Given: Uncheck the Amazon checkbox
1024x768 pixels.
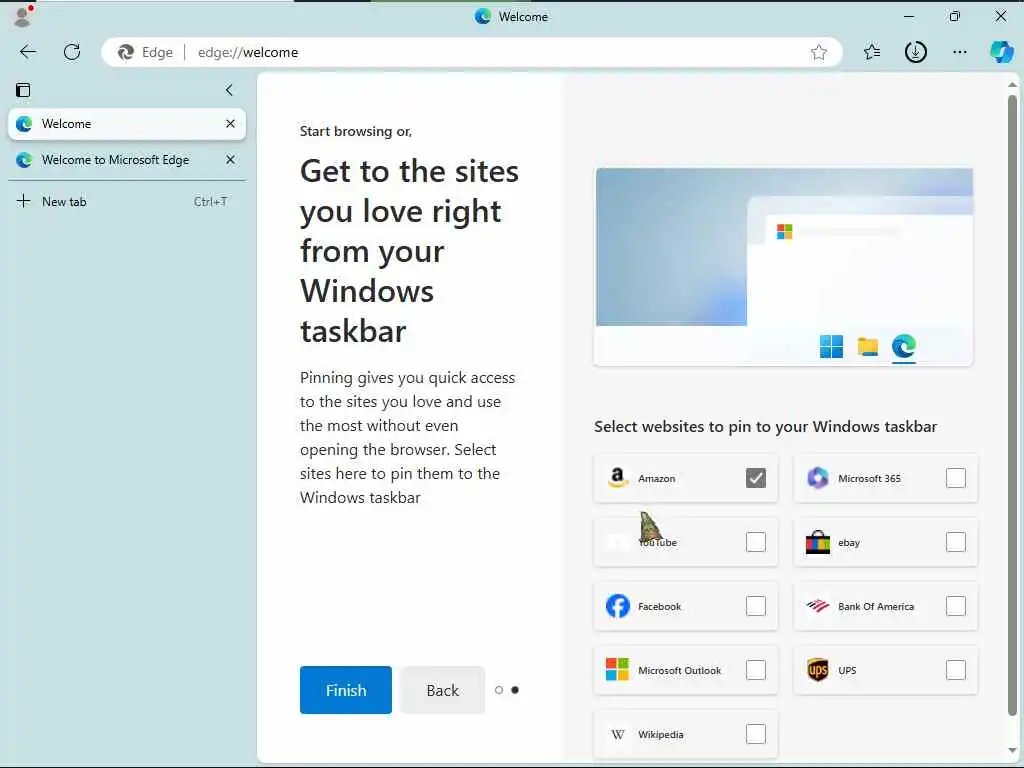Looking at the screenshot, I should tap(756, 478).
